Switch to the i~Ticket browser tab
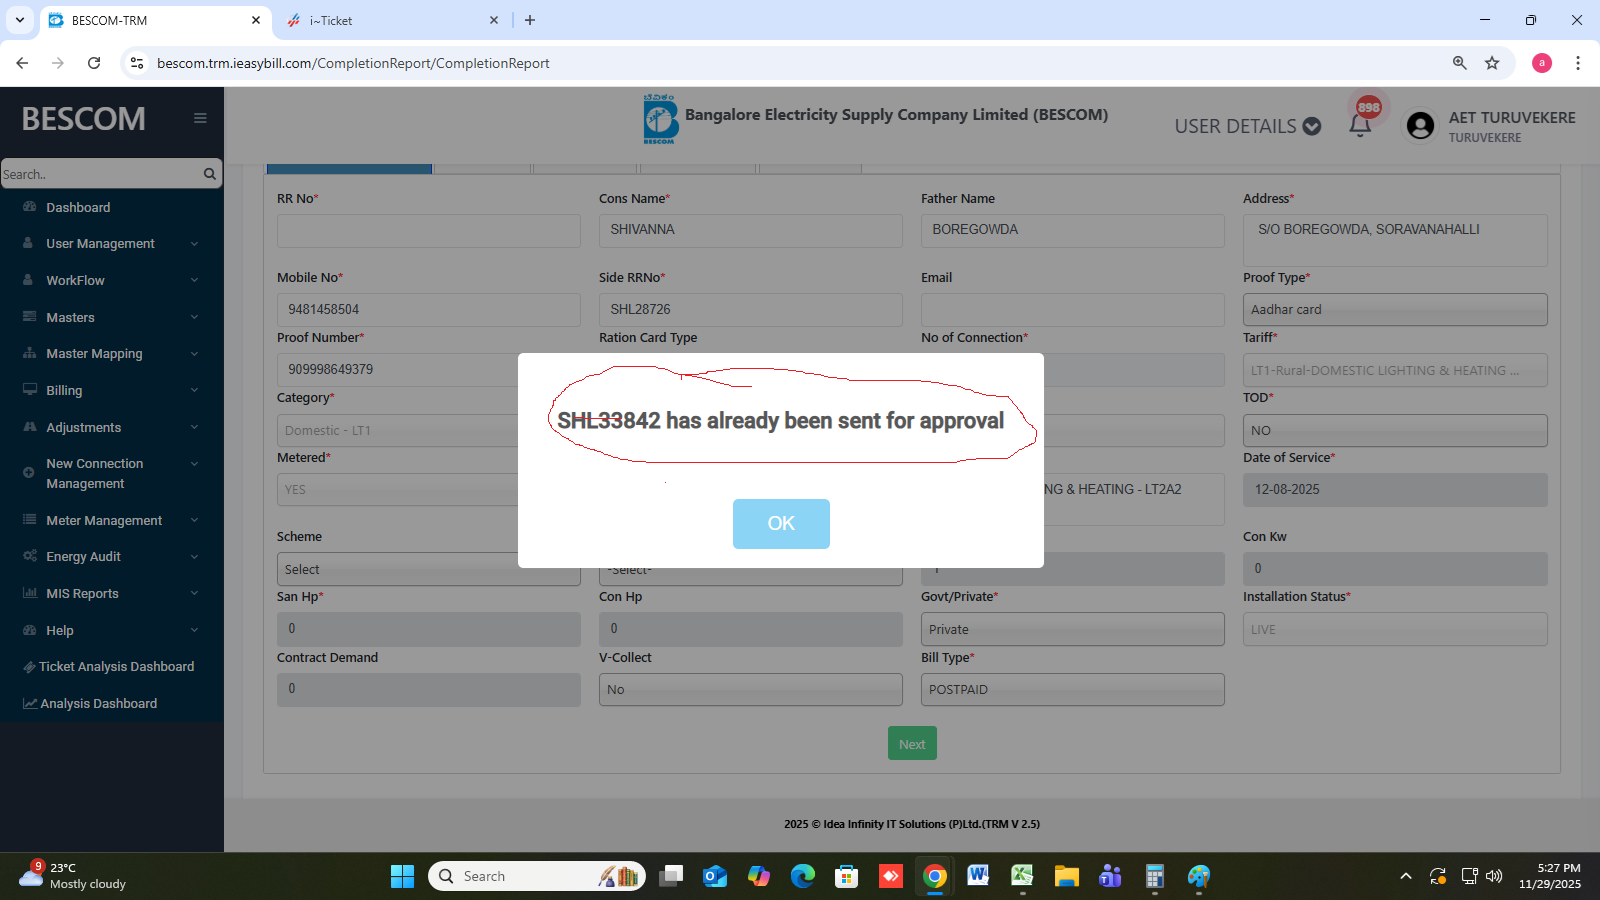 392,20
